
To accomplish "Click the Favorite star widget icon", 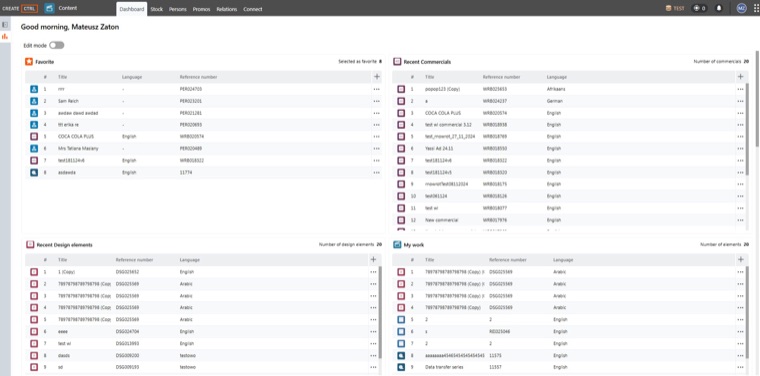I will coord(29,62).
